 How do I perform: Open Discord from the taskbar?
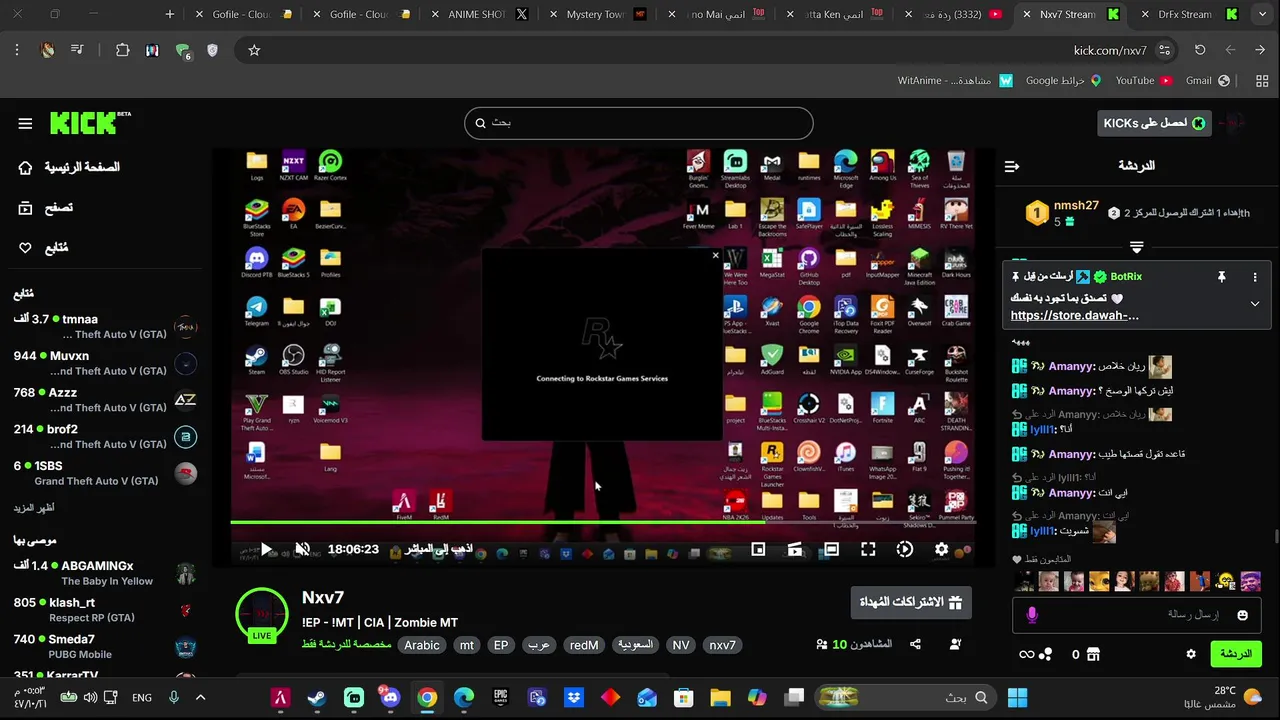pyautogui.click(x=390, y=697)
